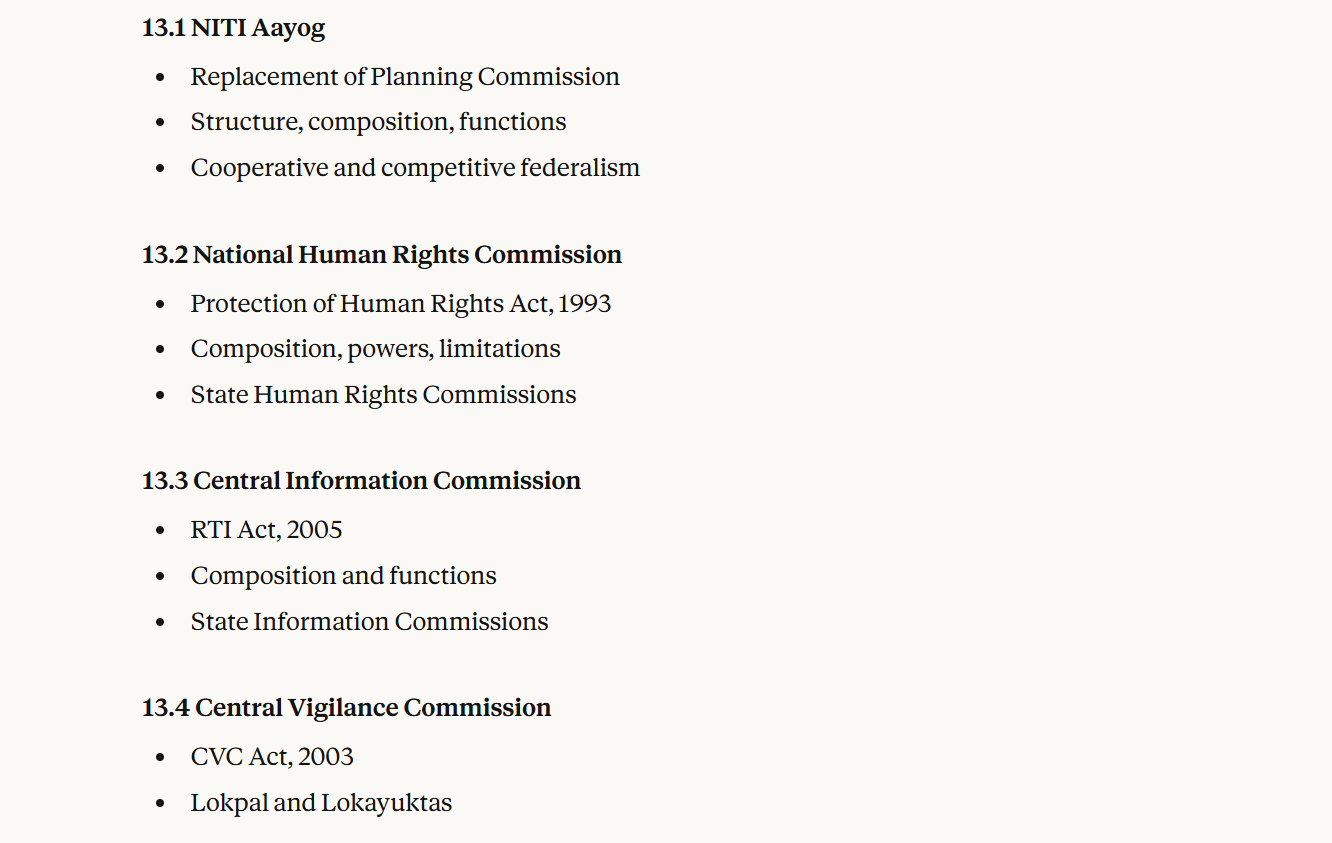This screenshot has height=843, width=1332.
Task: Click the '13.1 NITI Aayog' heading
Action: click(233, 28)
